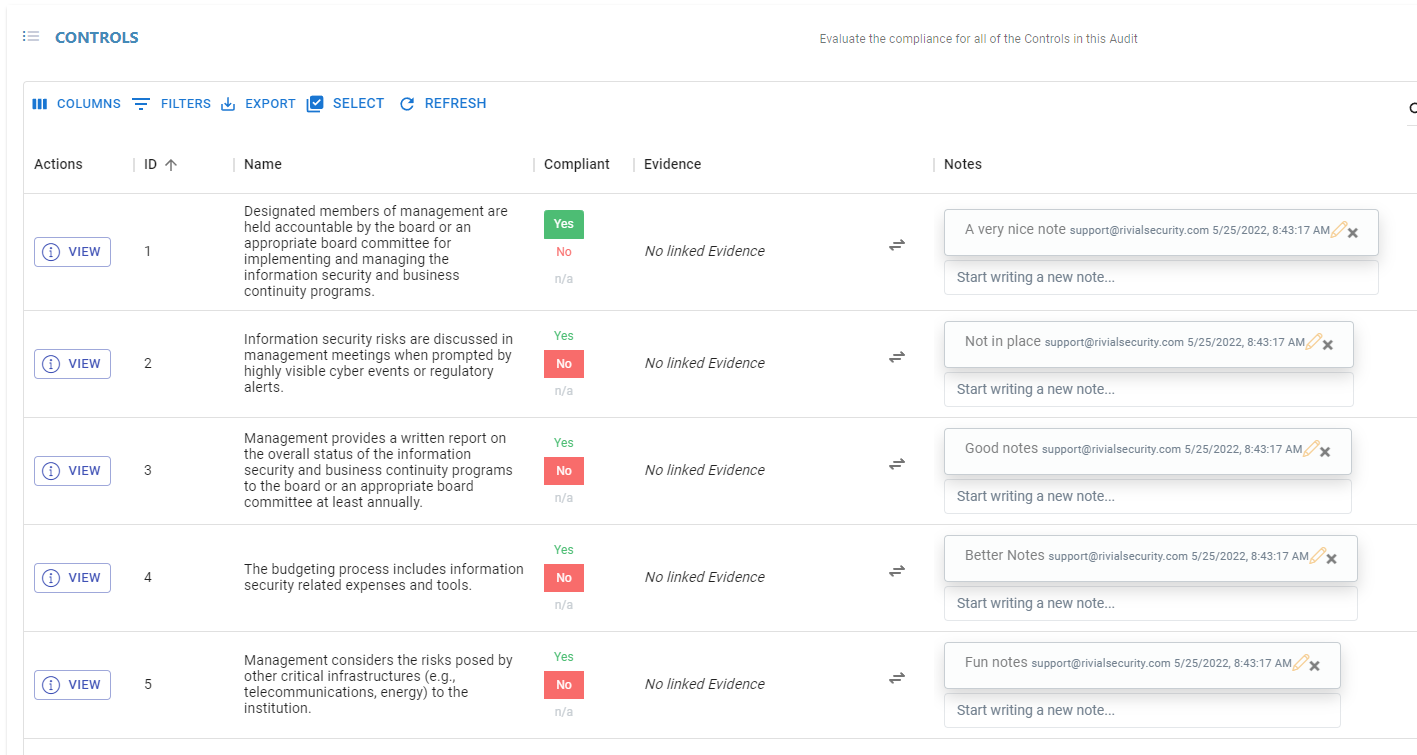1417x755 pixels.
Task: Click REFRESH to reload the controls
Action: (443, 104)
